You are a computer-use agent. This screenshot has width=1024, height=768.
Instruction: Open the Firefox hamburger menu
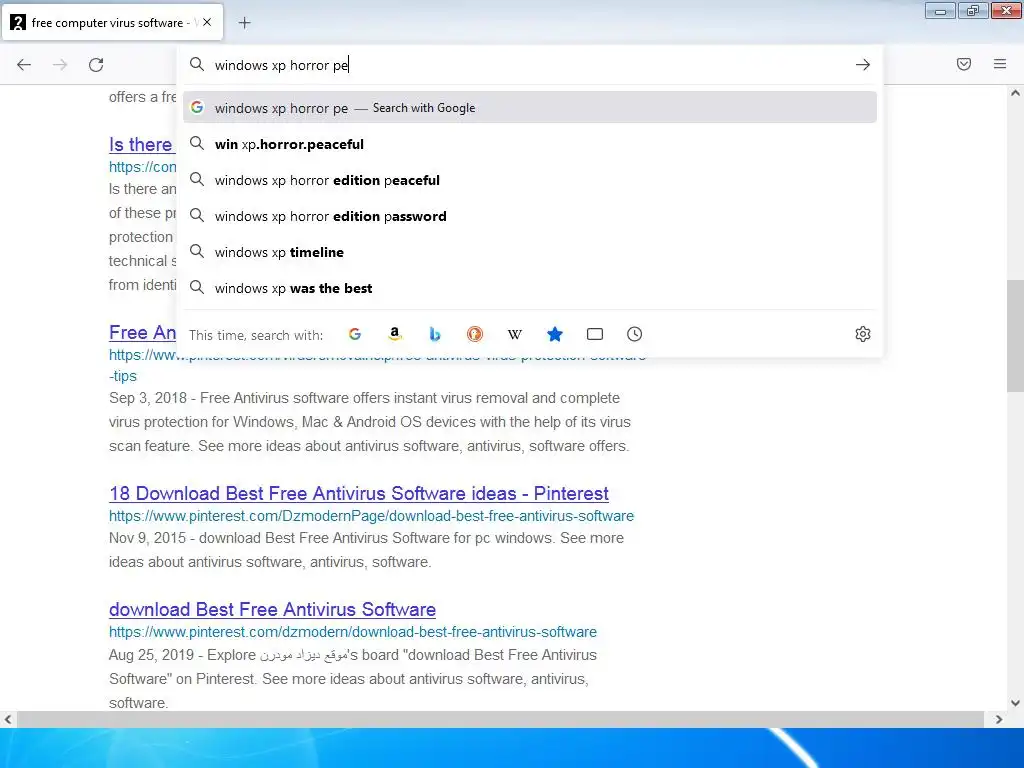click(x=1000, y=64)
